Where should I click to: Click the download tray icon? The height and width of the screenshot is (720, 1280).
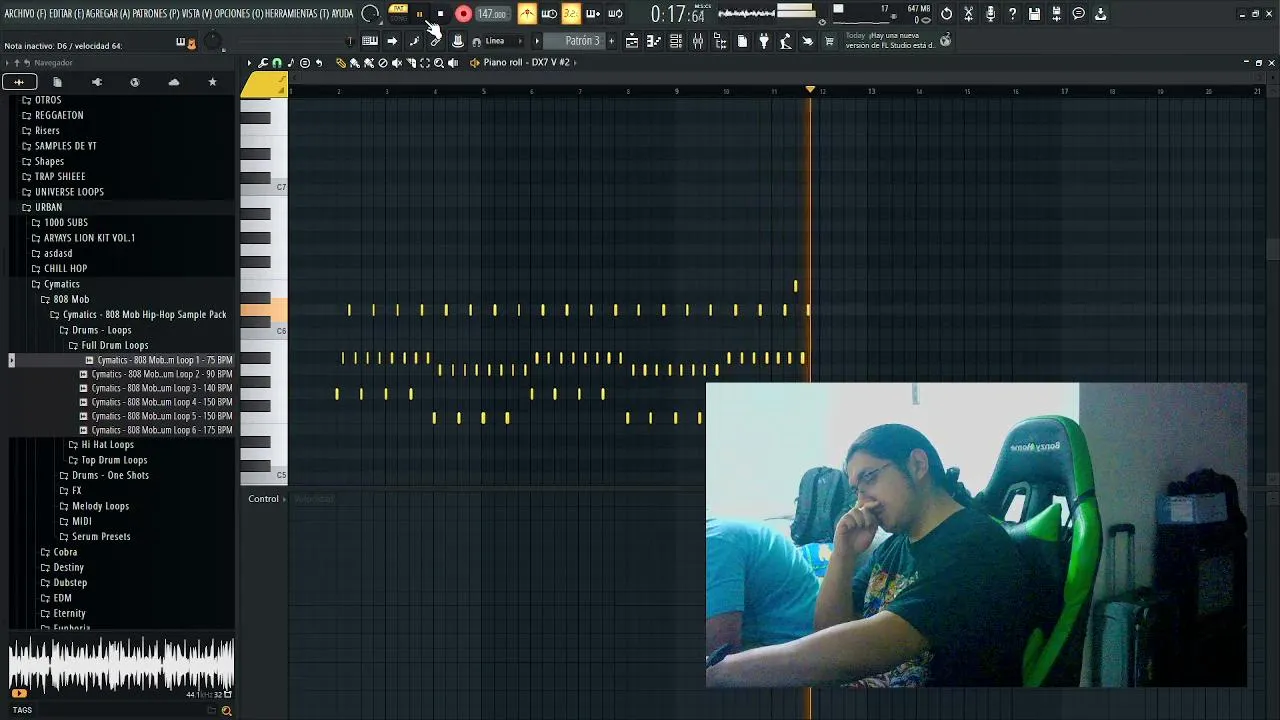(1101, 14)
